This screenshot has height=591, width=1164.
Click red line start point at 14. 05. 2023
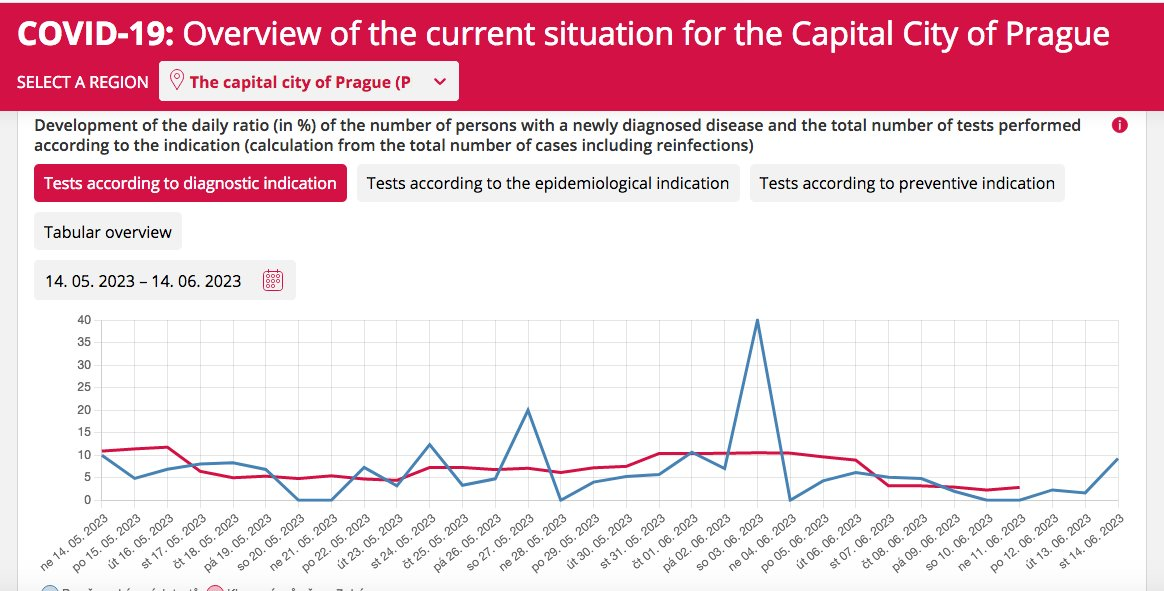[103, 451]
